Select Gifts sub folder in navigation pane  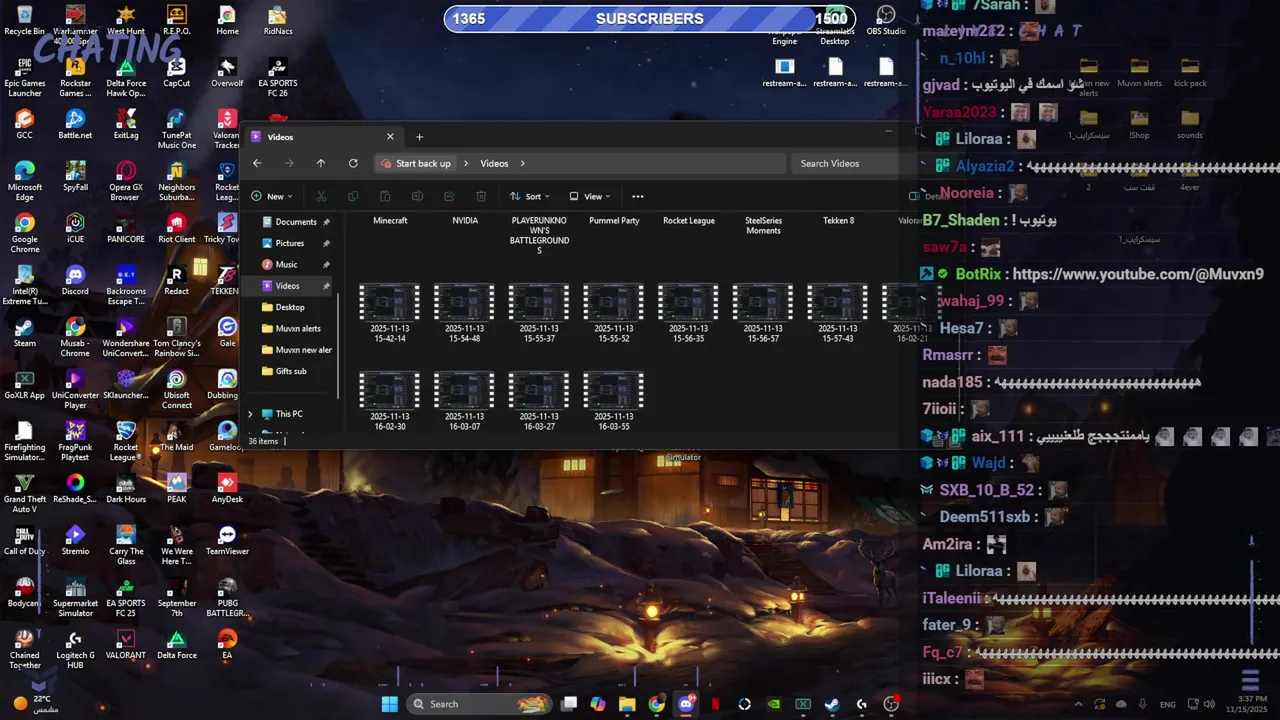pos(290,371)
